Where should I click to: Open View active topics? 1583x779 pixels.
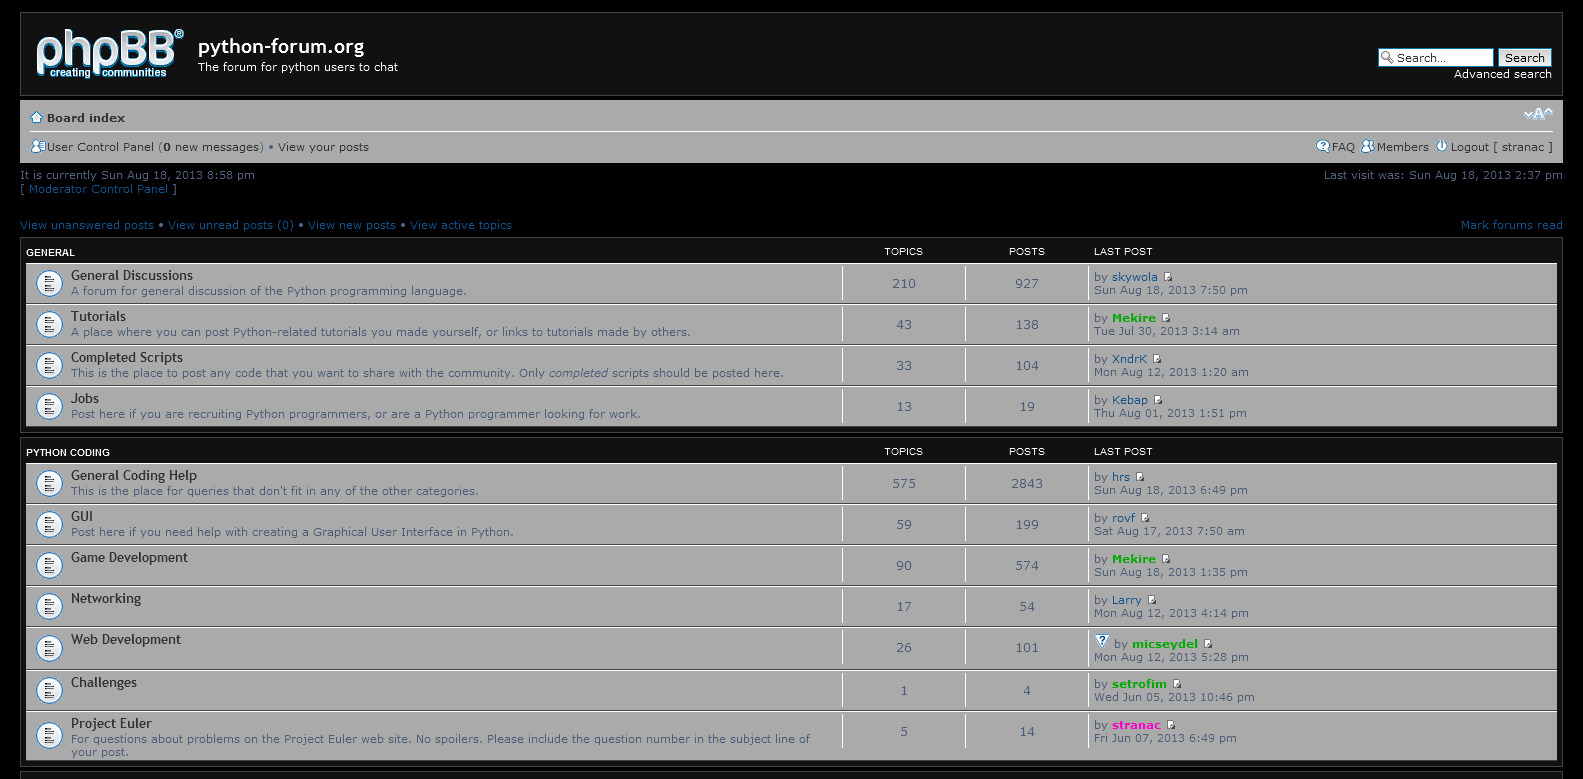point(461,225)
